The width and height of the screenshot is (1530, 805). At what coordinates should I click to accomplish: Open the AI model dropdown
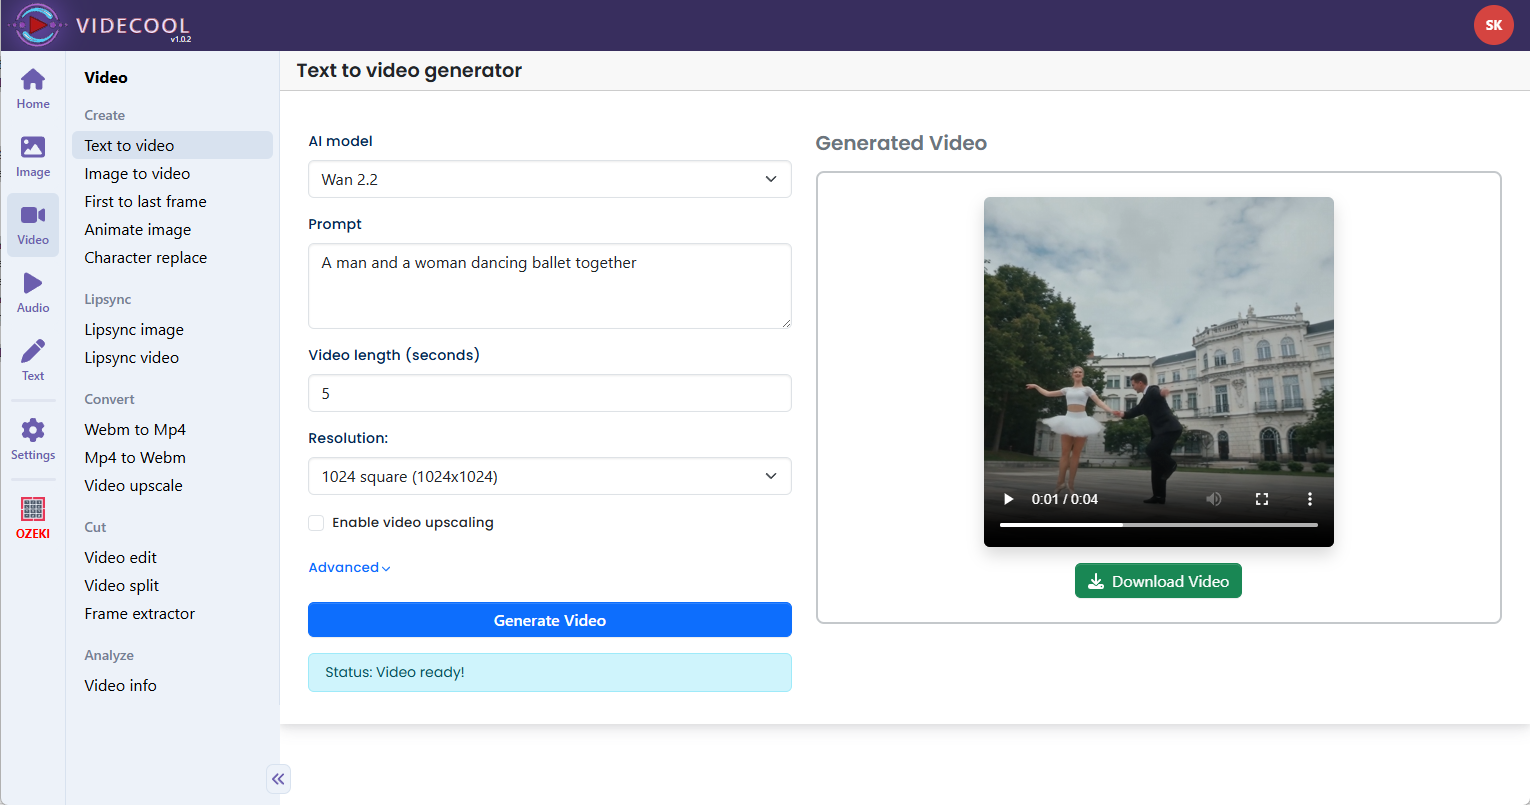point(549,180)
